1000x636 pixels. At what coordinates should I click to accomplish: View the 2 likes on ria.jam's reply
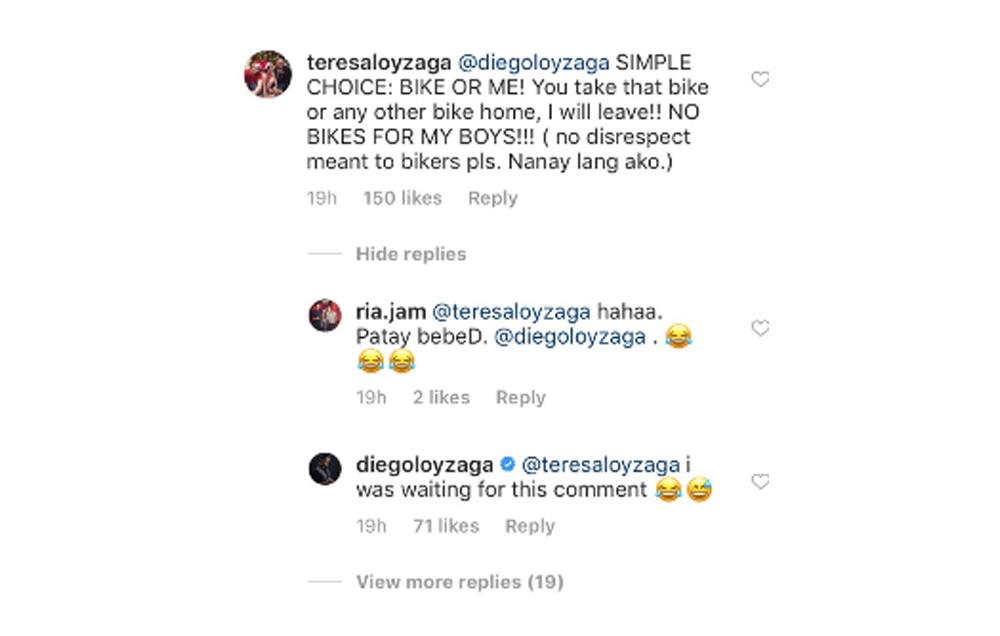tap(441, 397)
